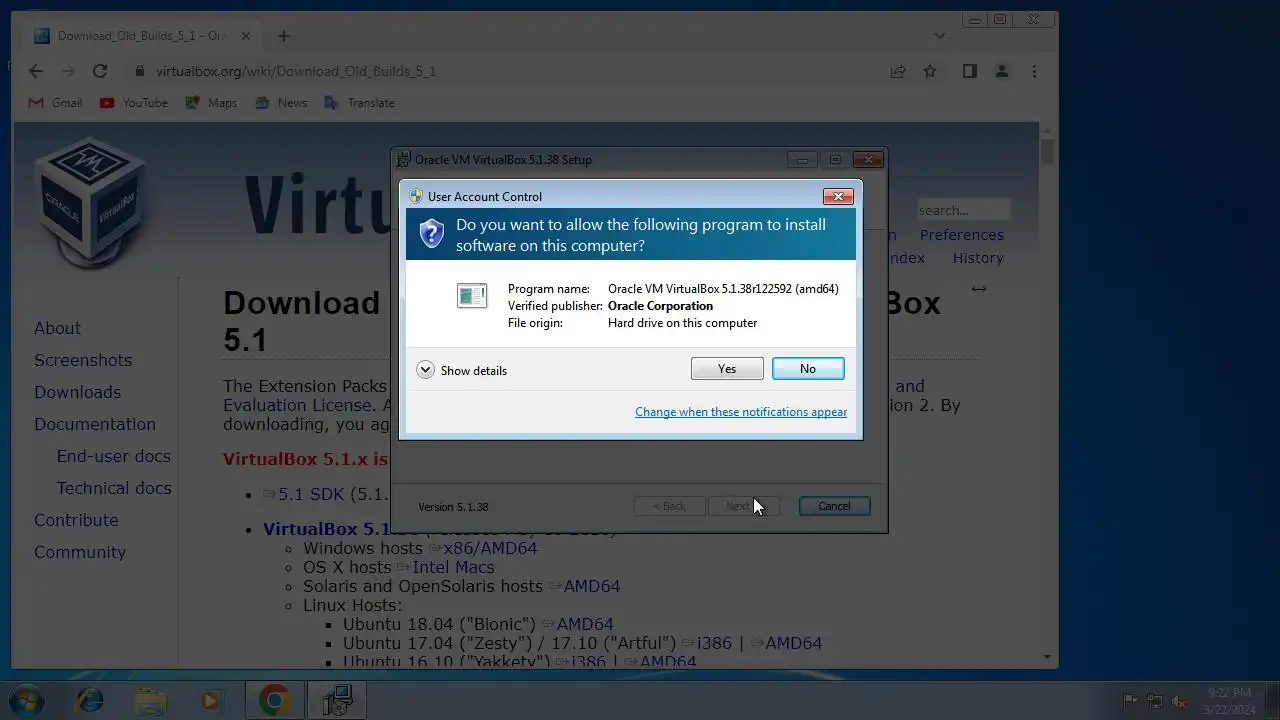Screen dimensions: 1280x720
Task: Click No in the User Account Control dialog
Action: coord(808,369)
